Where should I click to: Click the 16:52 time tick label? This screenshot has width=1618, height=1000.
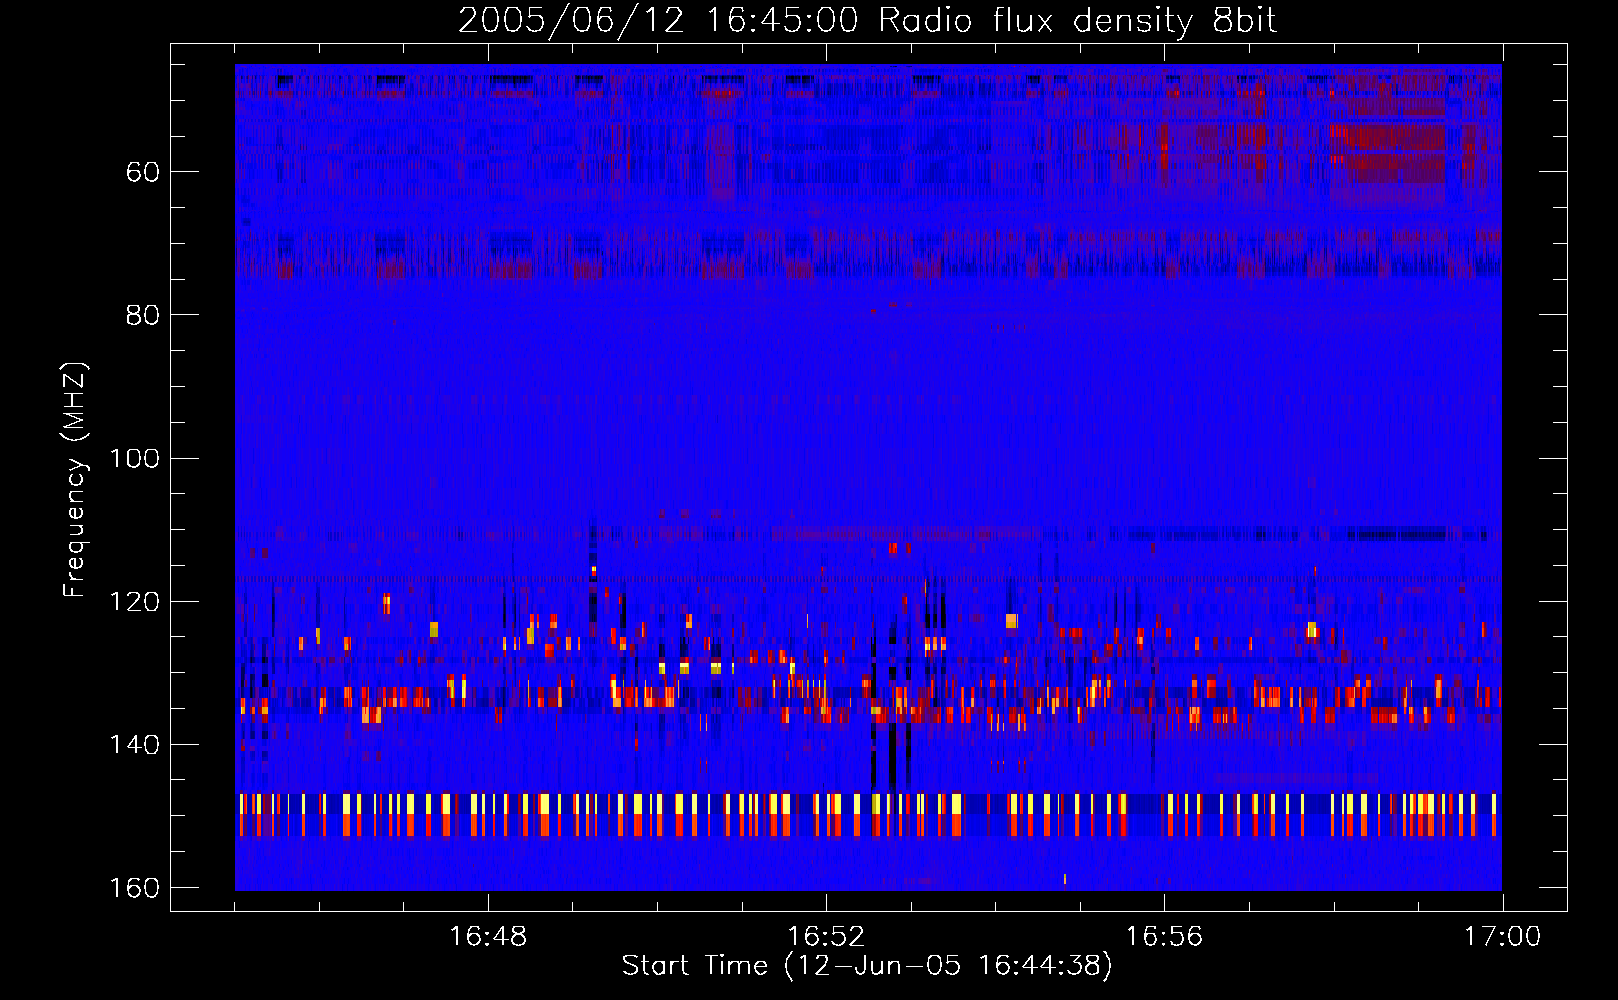[826, 937]
